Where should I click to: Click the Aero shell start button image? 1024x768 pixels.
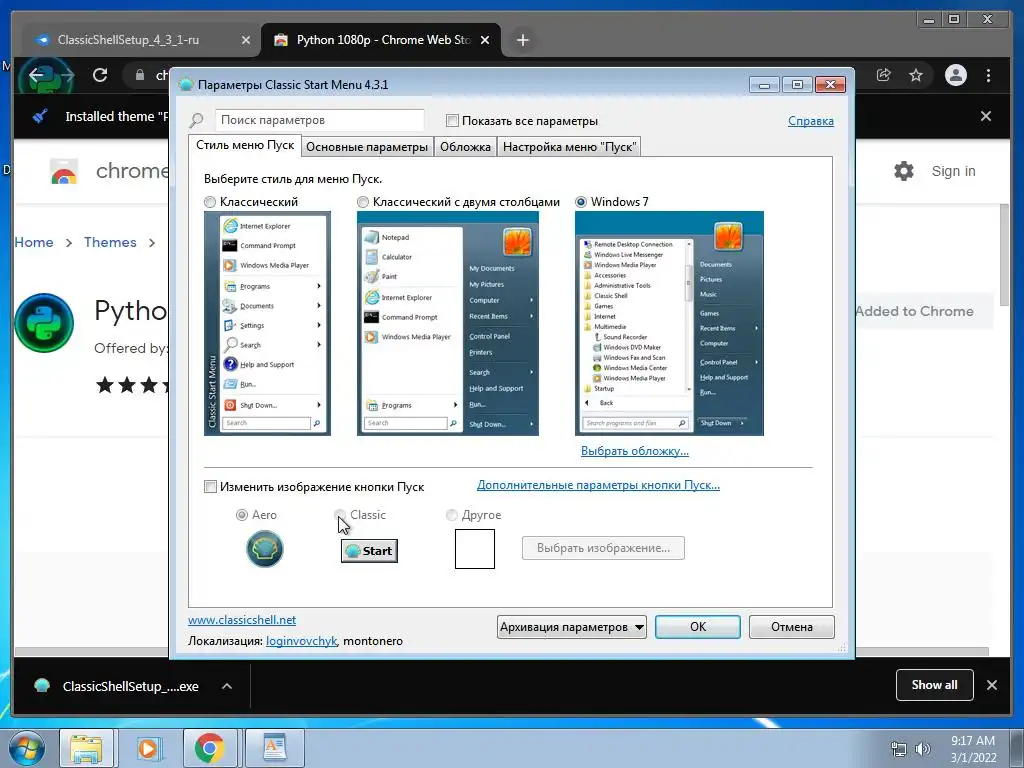tap(264, 549)
